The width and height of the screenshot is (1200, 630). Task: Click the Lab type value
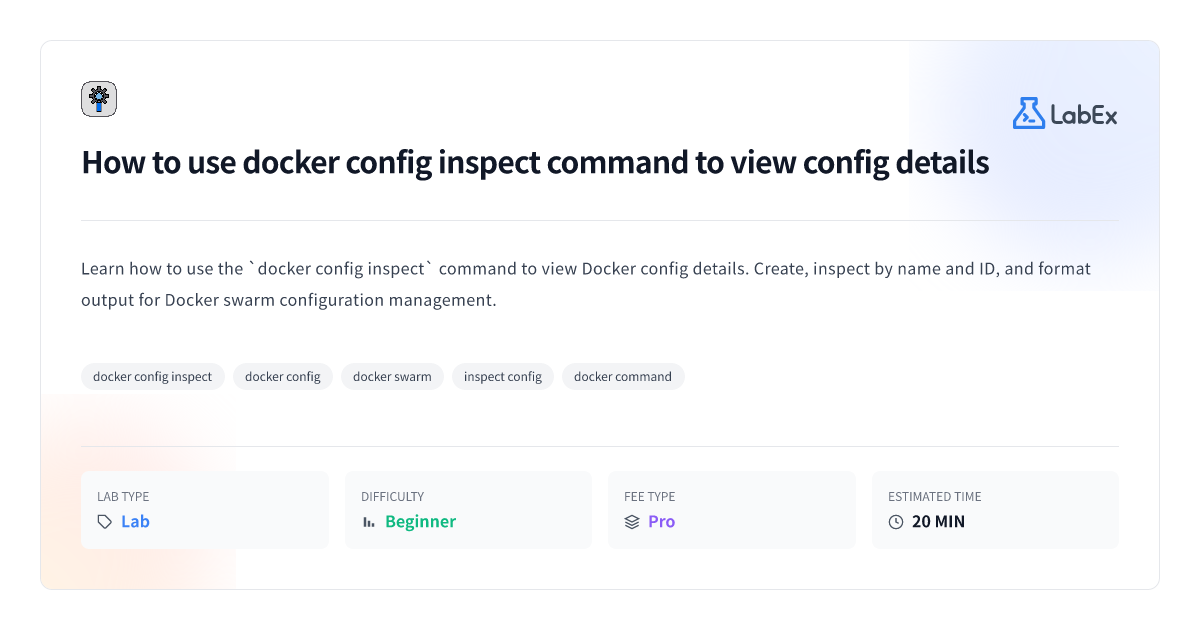tap(135, 522)
